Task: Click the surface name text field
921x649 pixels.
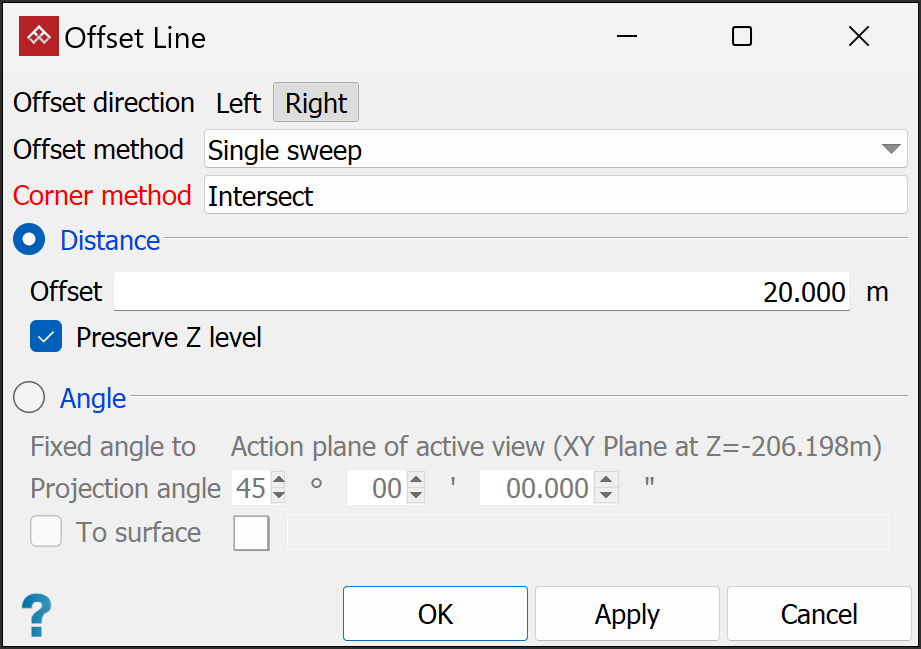Action: pos(588,532)
